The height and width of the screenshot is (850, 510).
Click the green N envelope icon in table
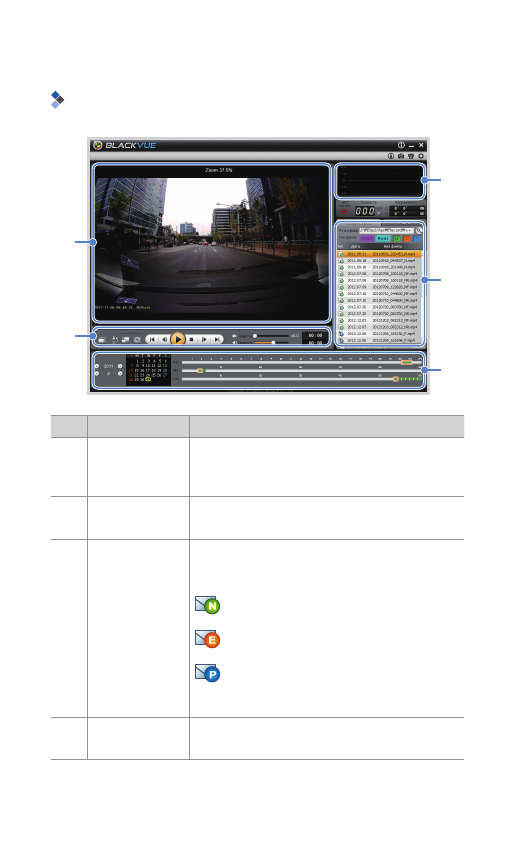tap(207, 605)
